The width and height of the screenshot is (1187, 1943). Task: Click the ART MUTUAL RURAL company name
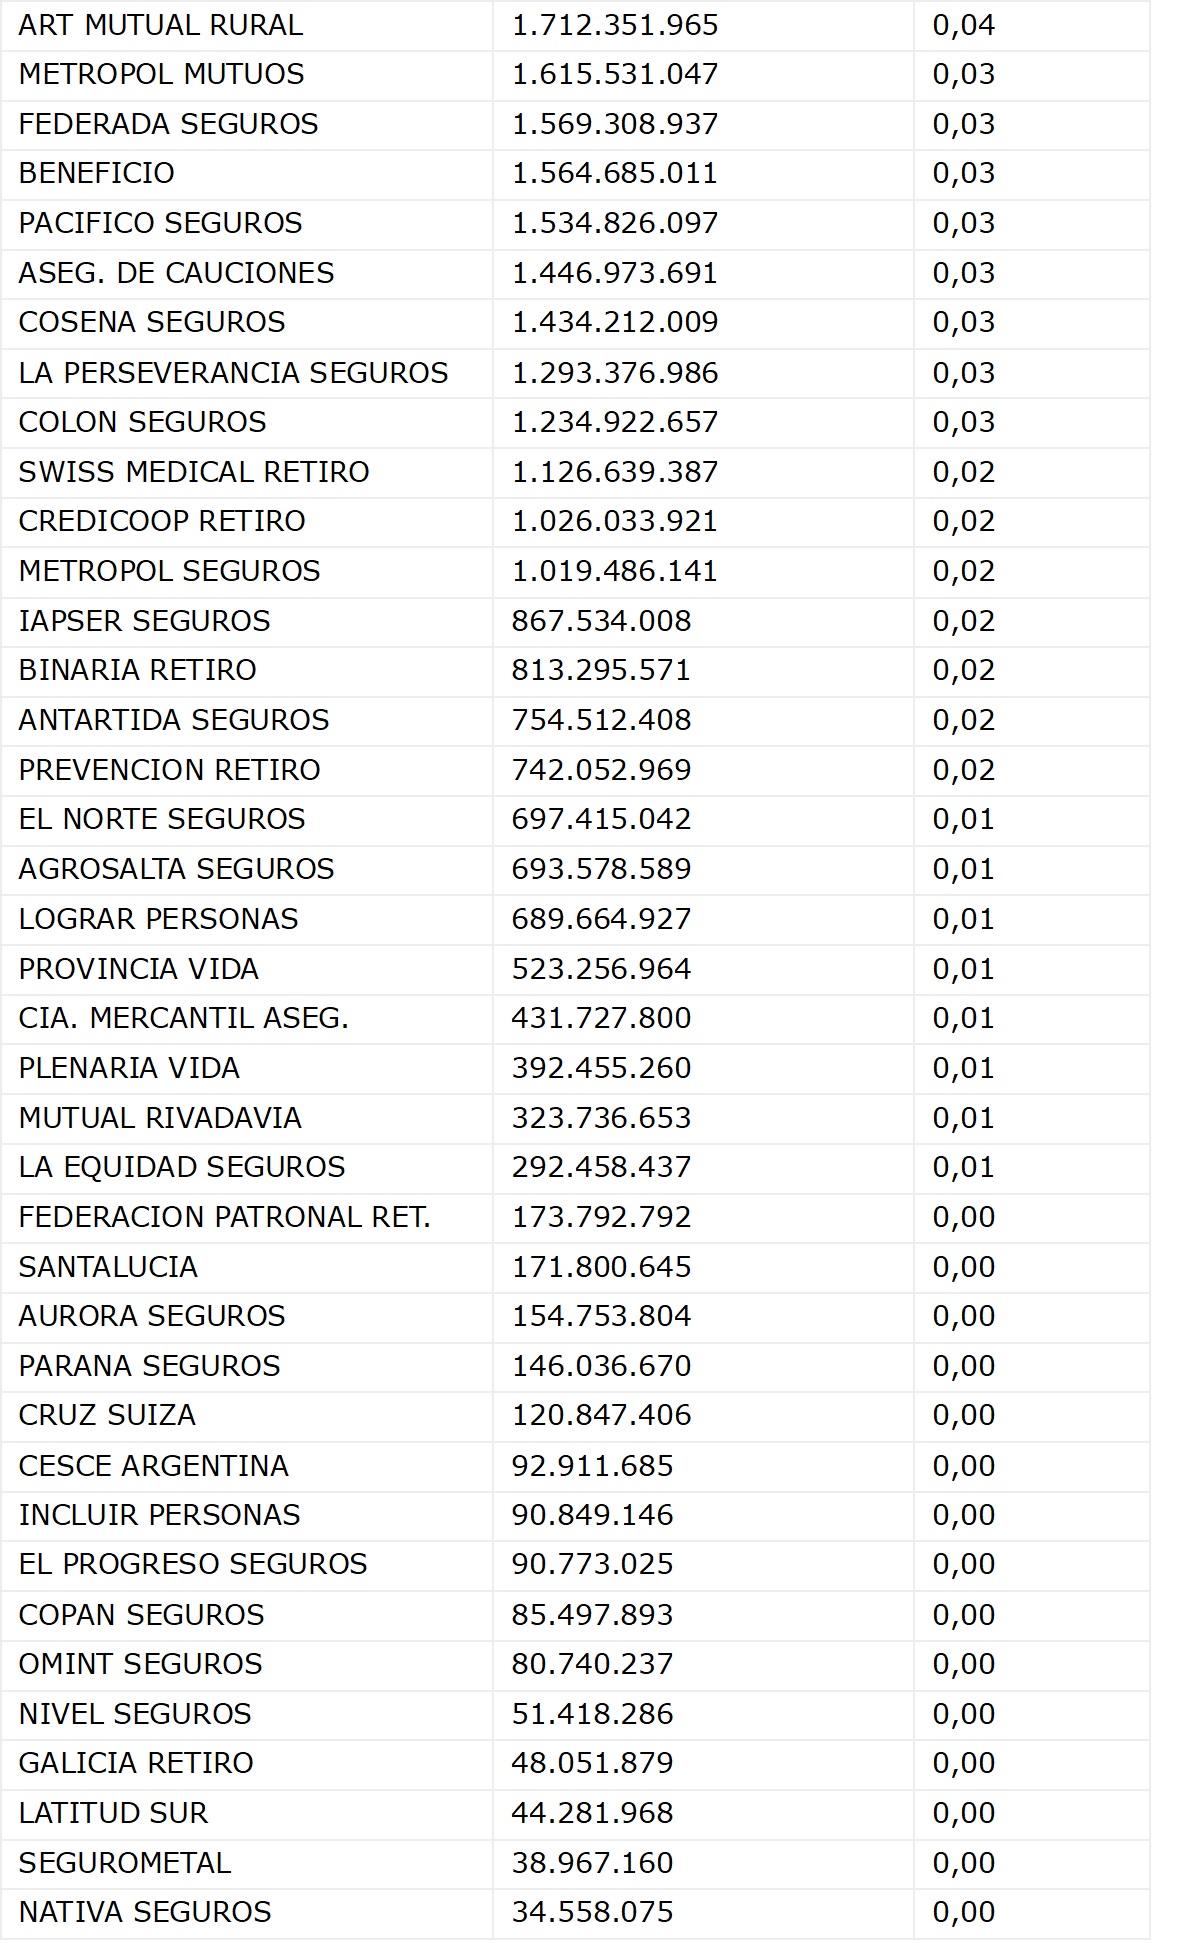[x=160, y=25]
